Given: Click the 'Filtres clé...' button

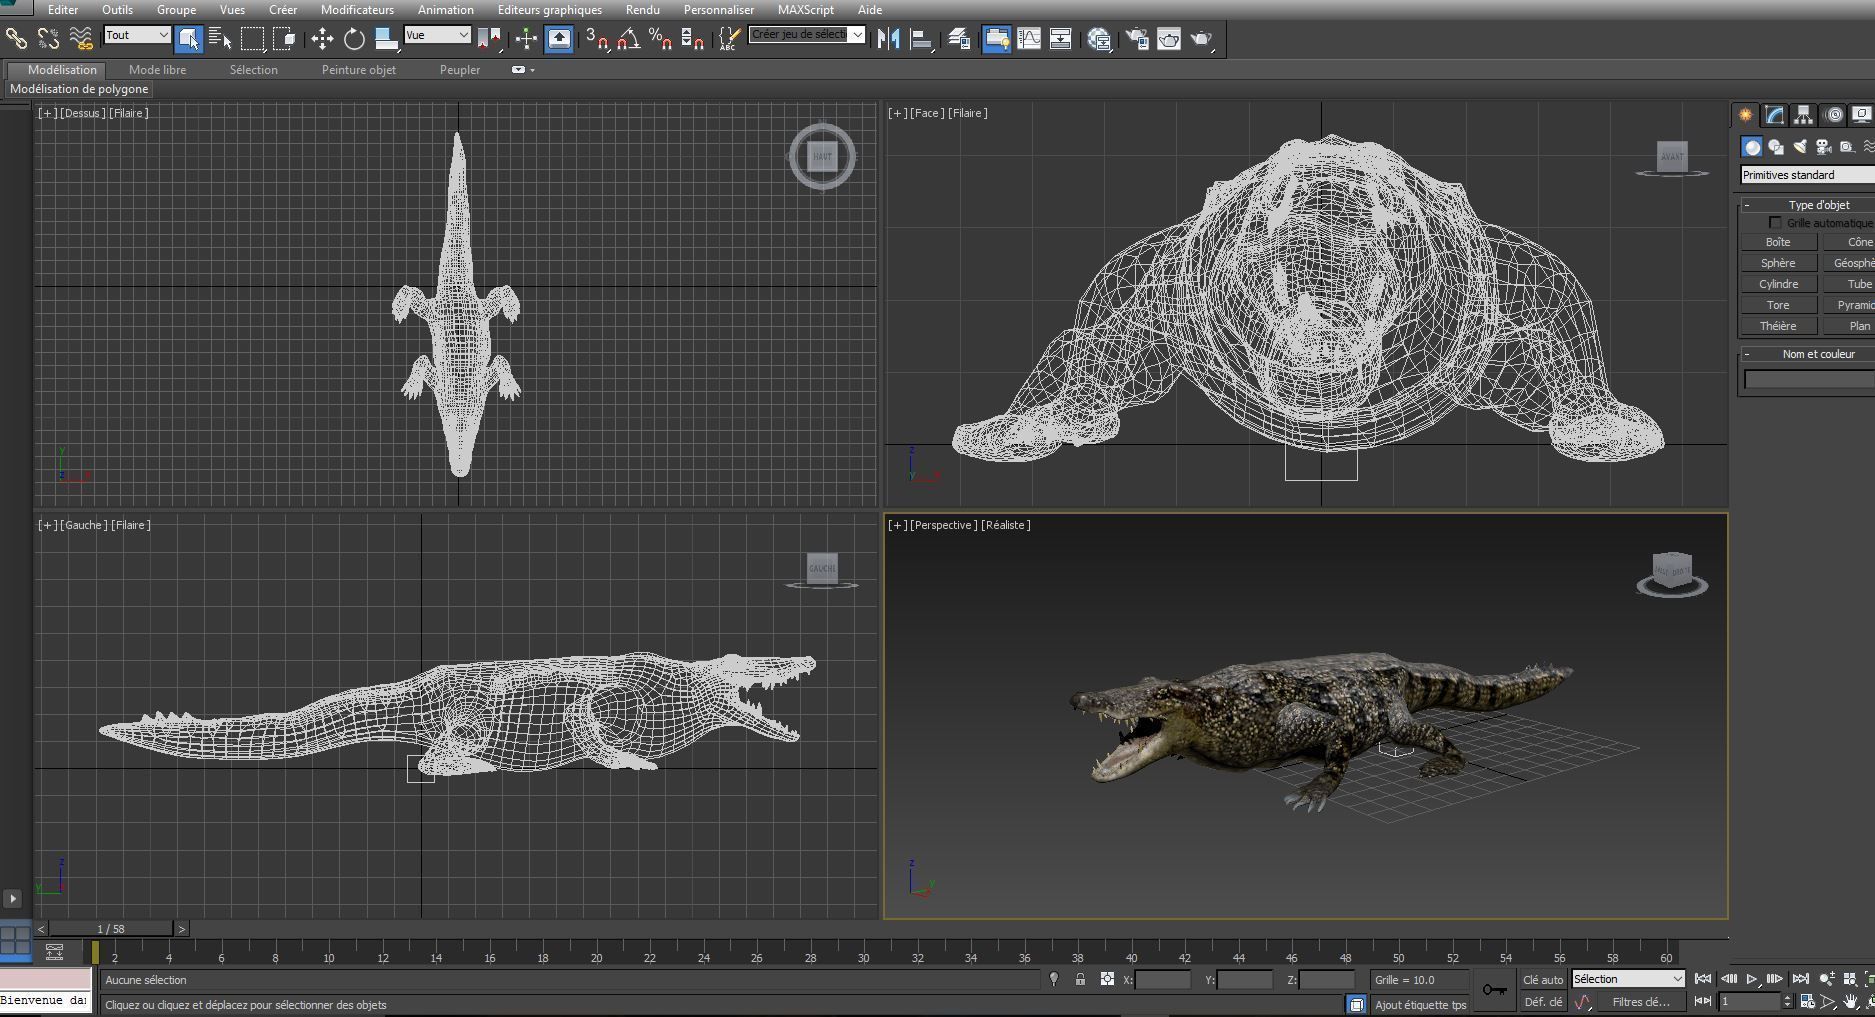Looking at the screenshot, I should pos(1641,1002).
